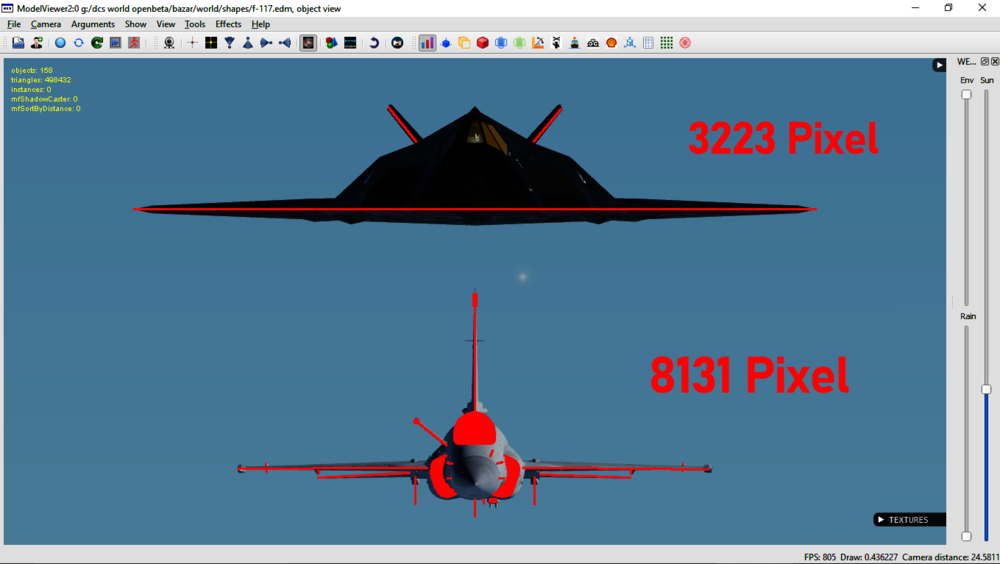Click the blue circular arrows refresh icon

[78, 43]
